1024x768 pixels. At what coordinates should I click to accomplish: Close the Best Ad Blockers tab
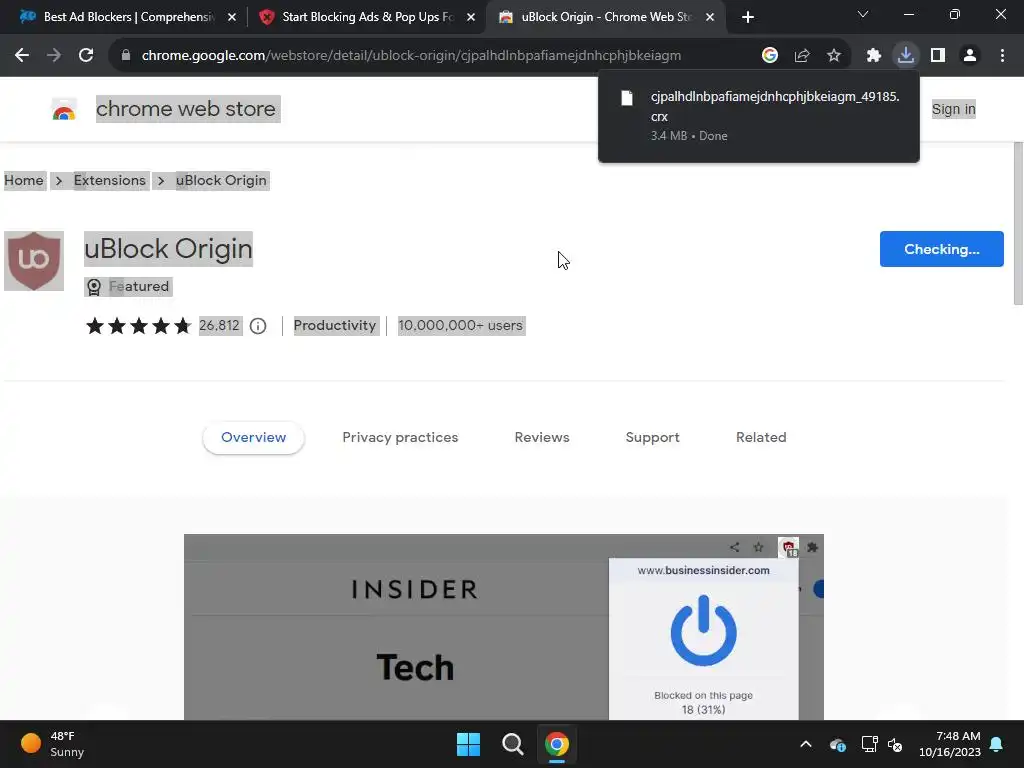(x=232, y=18)
